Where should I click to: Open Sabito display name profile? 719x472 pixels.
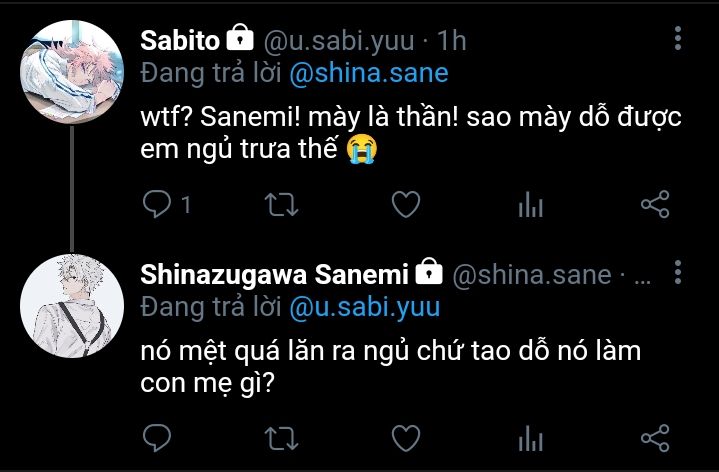pyautogui.click(x=178, y=40)
